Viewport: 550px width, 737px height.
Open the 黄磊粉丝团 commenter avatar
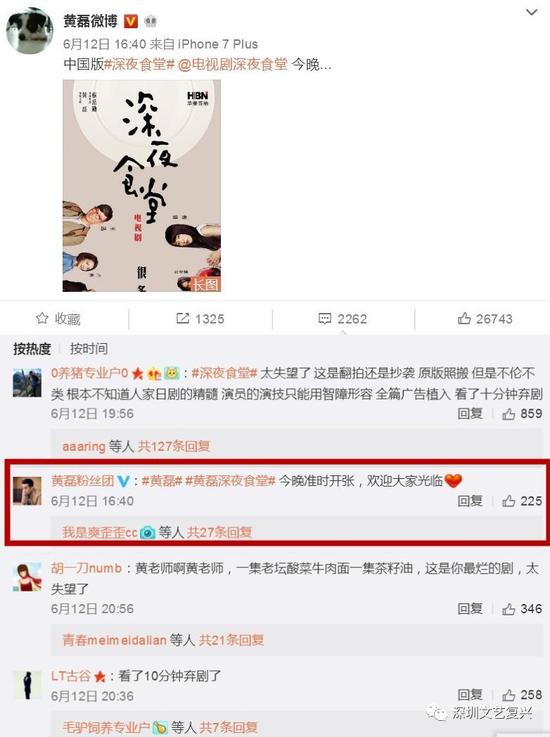click(x=27, y=491)
